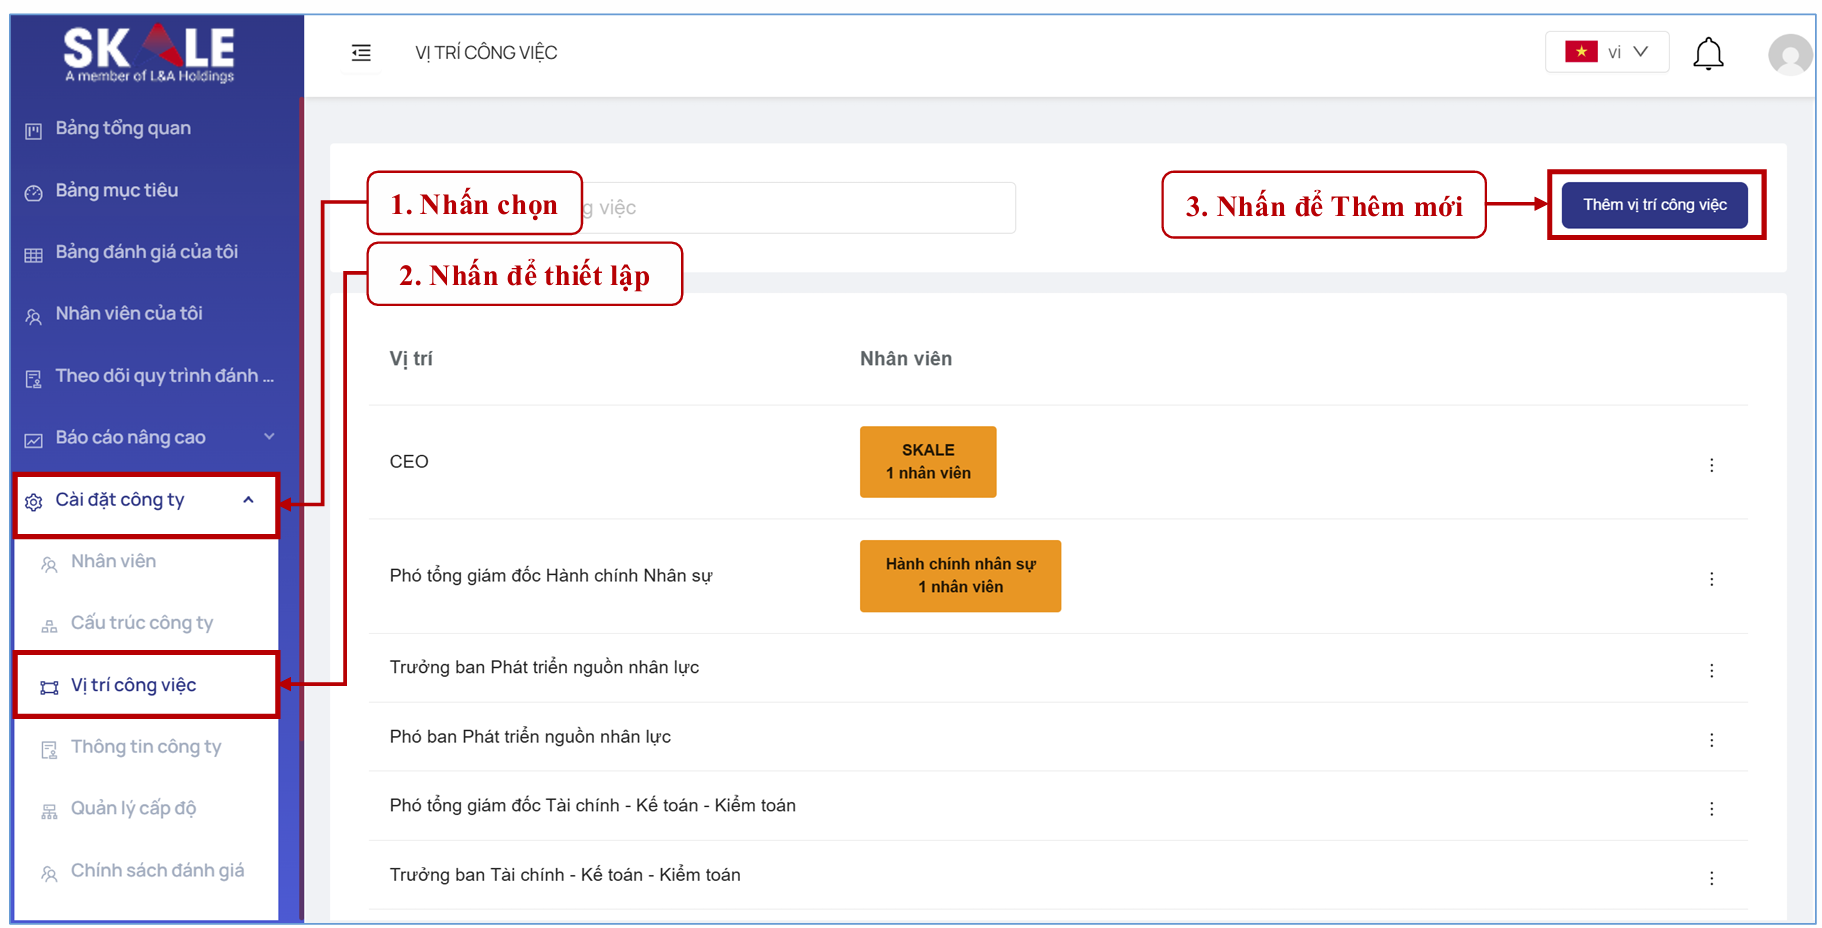Image resolution: width=1822 pixels, height=928 pixels.
Task: Open the language dropdown showing vi
Action: coord(1606,52)
